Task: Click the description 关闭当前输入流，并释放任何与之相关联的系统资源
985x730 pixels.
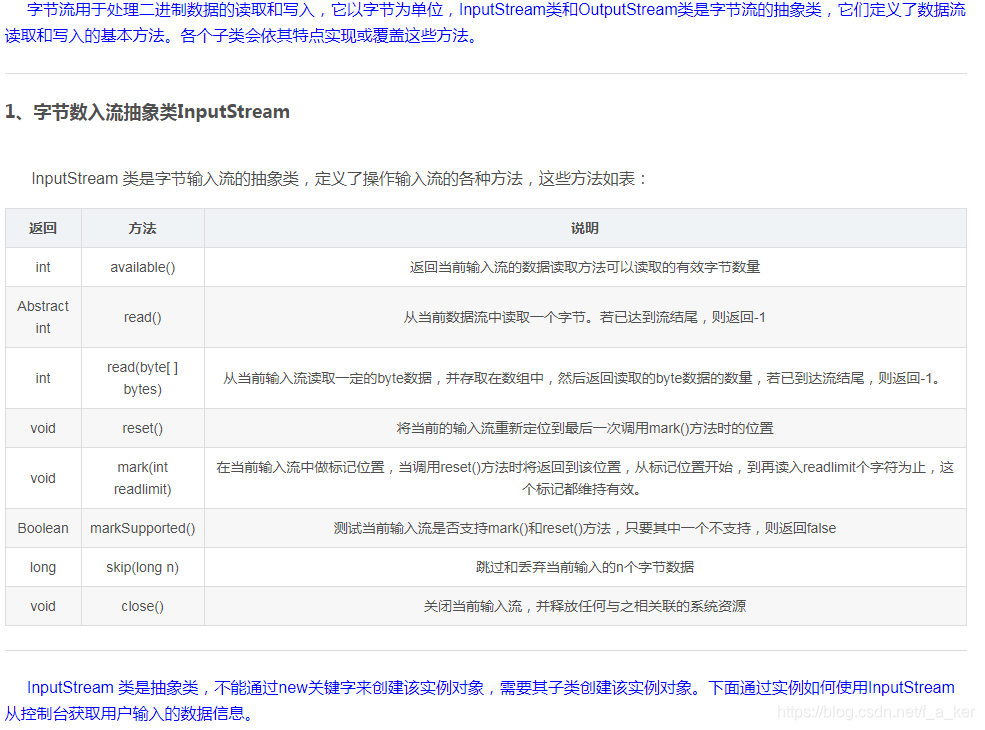Action: point(585,606)
